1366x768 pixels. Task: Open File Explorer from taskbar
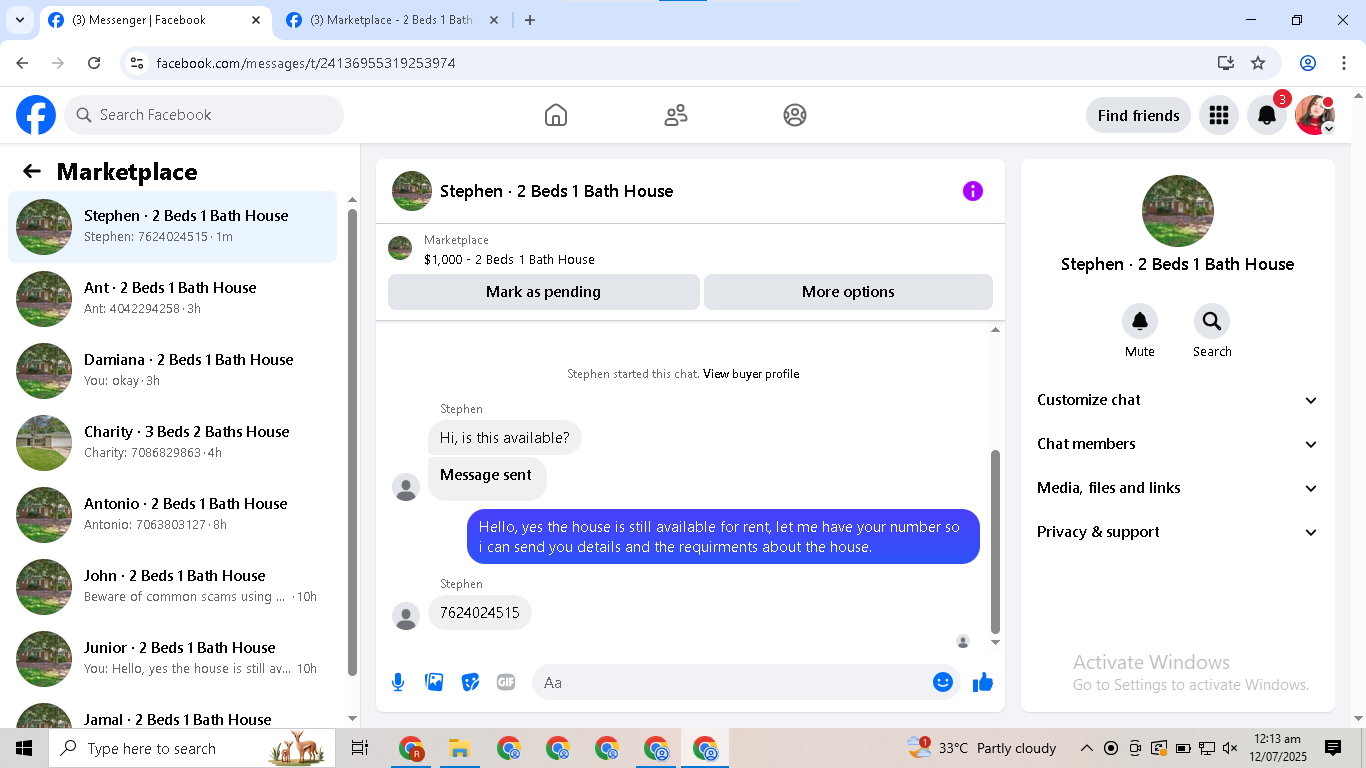459,748
